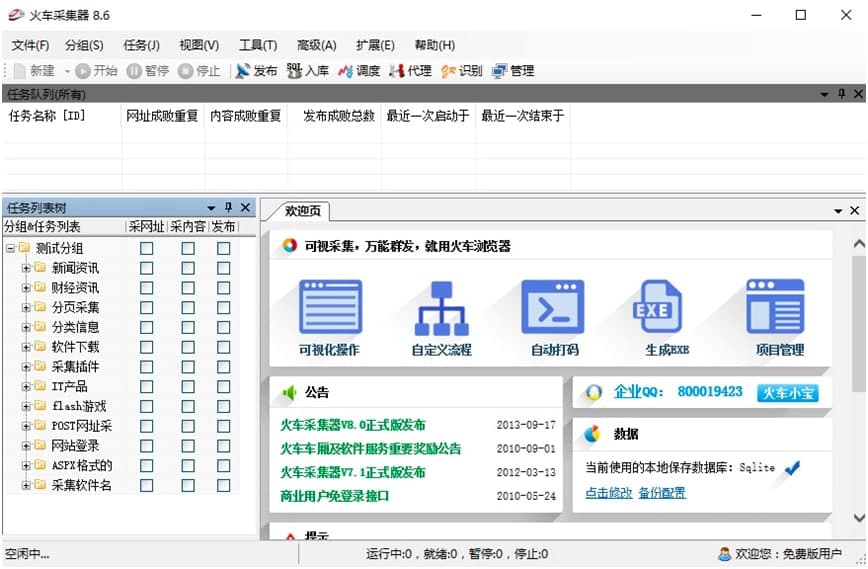Check 发布 box for 财经资讯
This screenshot has width=868, height=569.
pos(224,288)
